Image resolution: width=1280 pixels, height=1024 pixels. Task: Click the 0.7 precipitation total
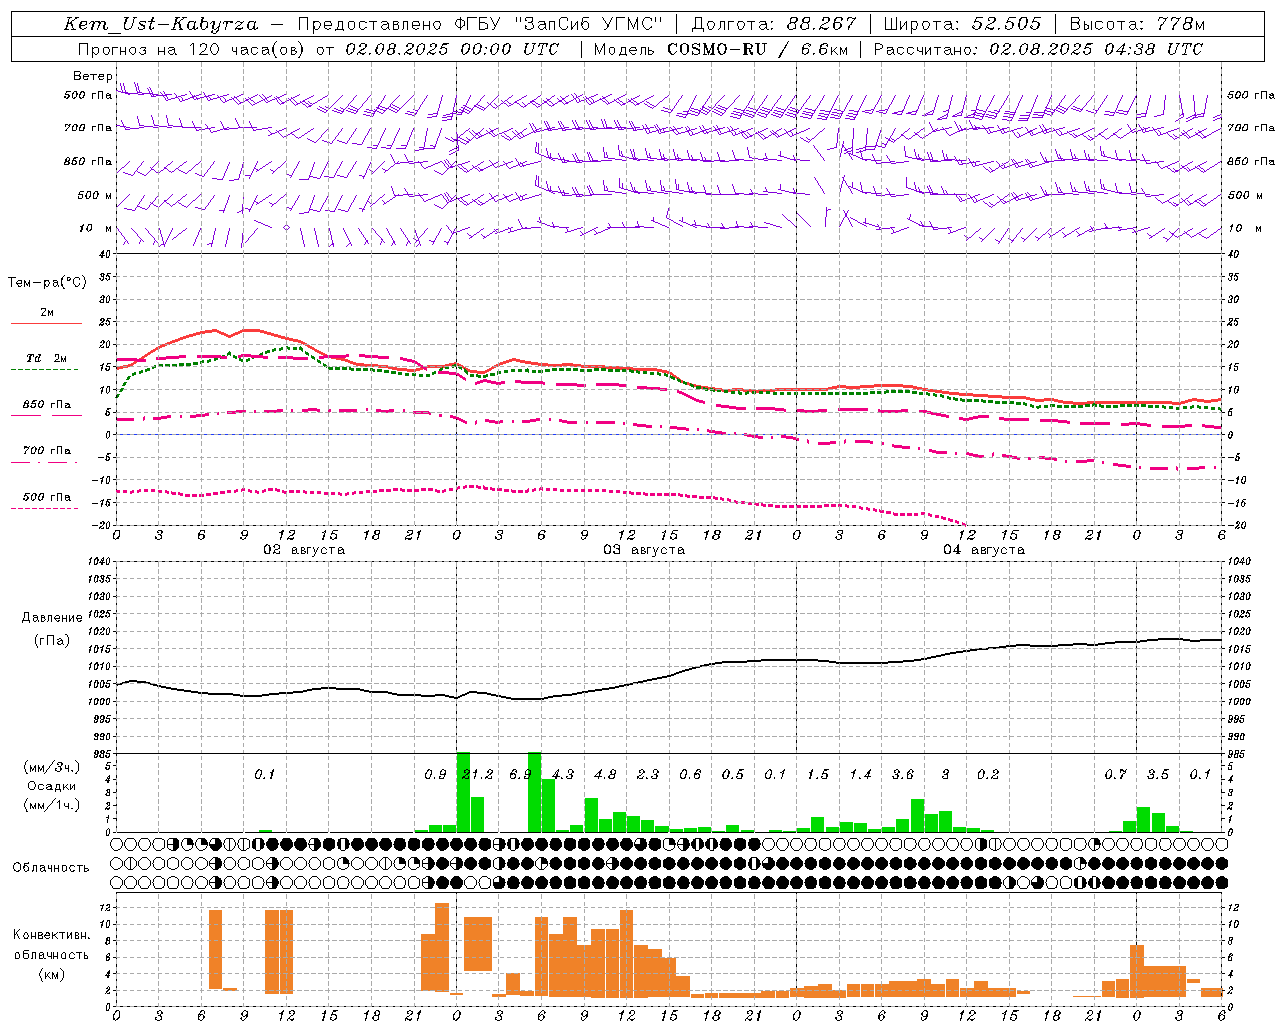1115,775
